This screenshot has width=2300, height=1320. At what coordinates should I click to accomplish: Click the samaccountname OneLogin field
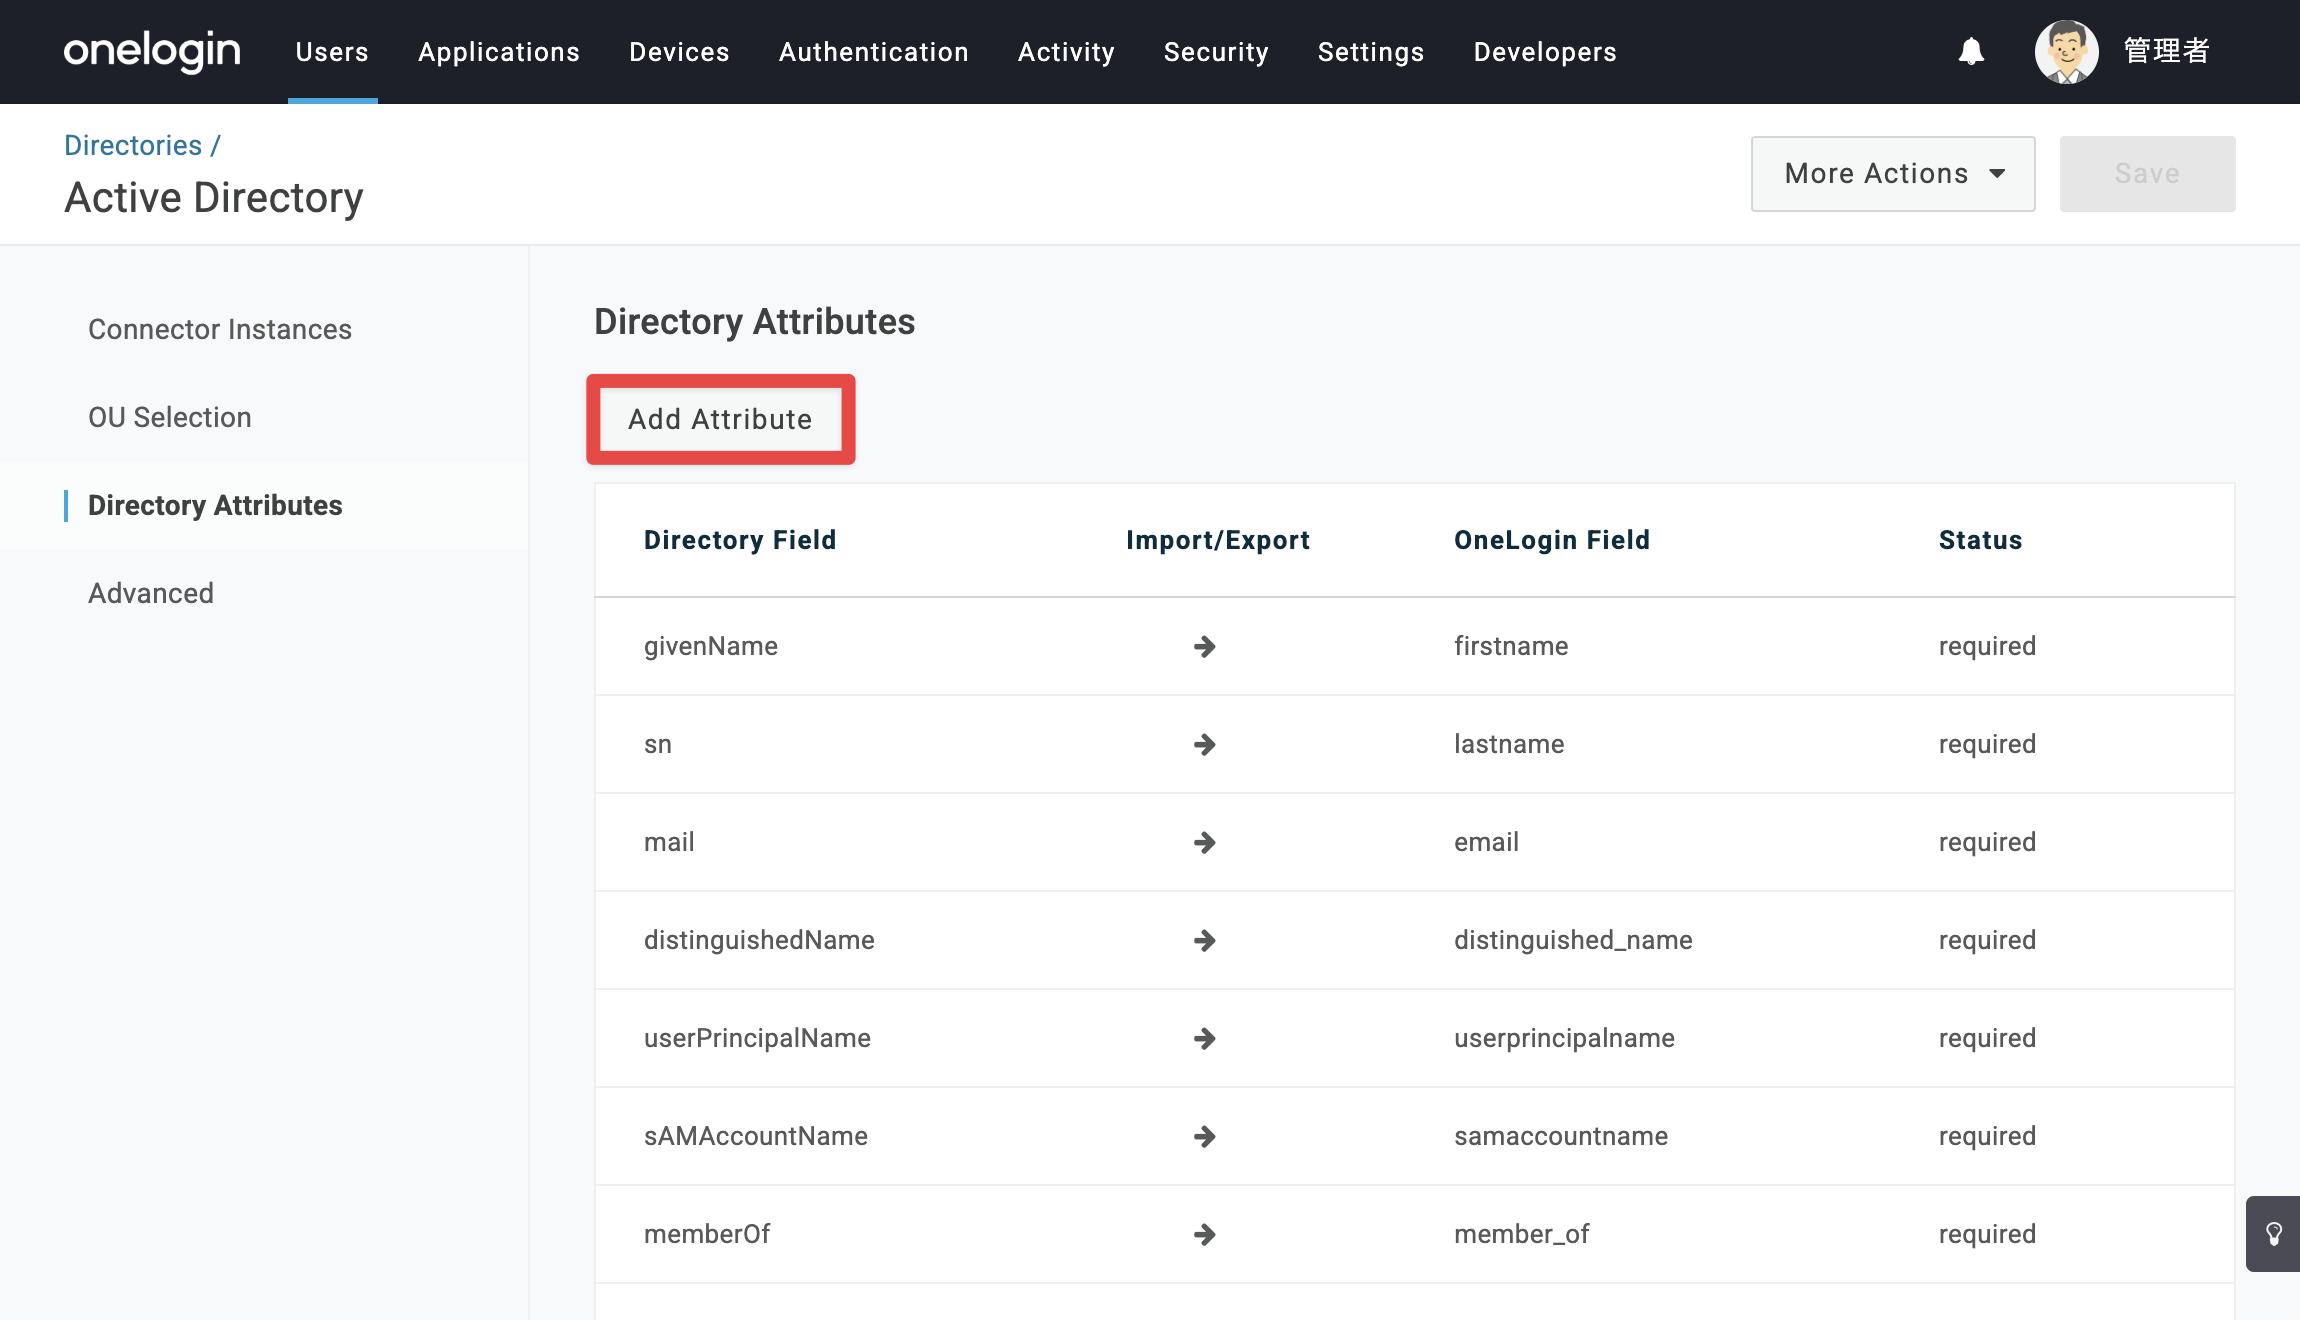[x=1561, y=1137]
